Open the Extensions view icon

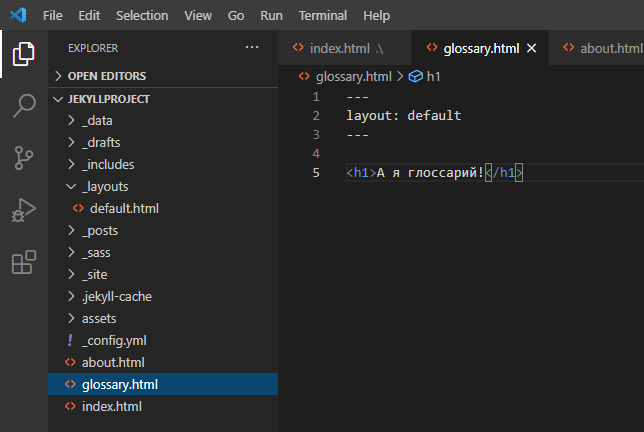pos(23,263)
